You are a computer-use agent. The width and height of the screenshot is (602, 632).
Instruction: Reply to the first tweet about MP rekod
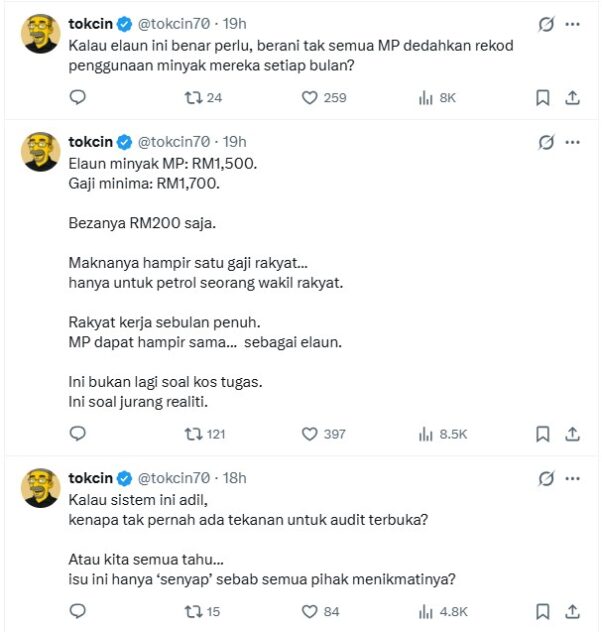tap(78, 97)
